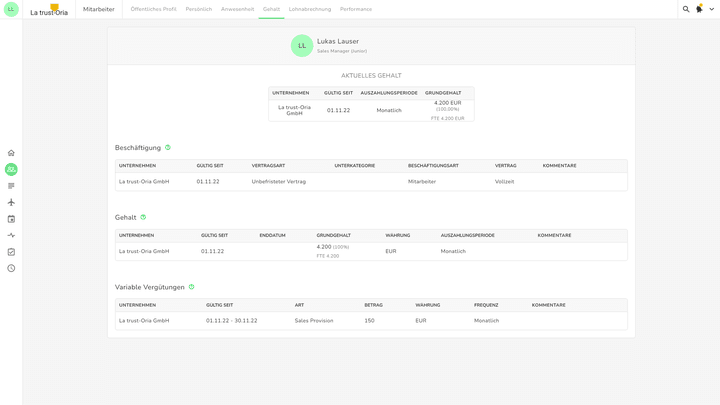This screenshot has height=405, width=720.
Task: Click green icon next to Gehalt heading
Action: click(143, 217)
